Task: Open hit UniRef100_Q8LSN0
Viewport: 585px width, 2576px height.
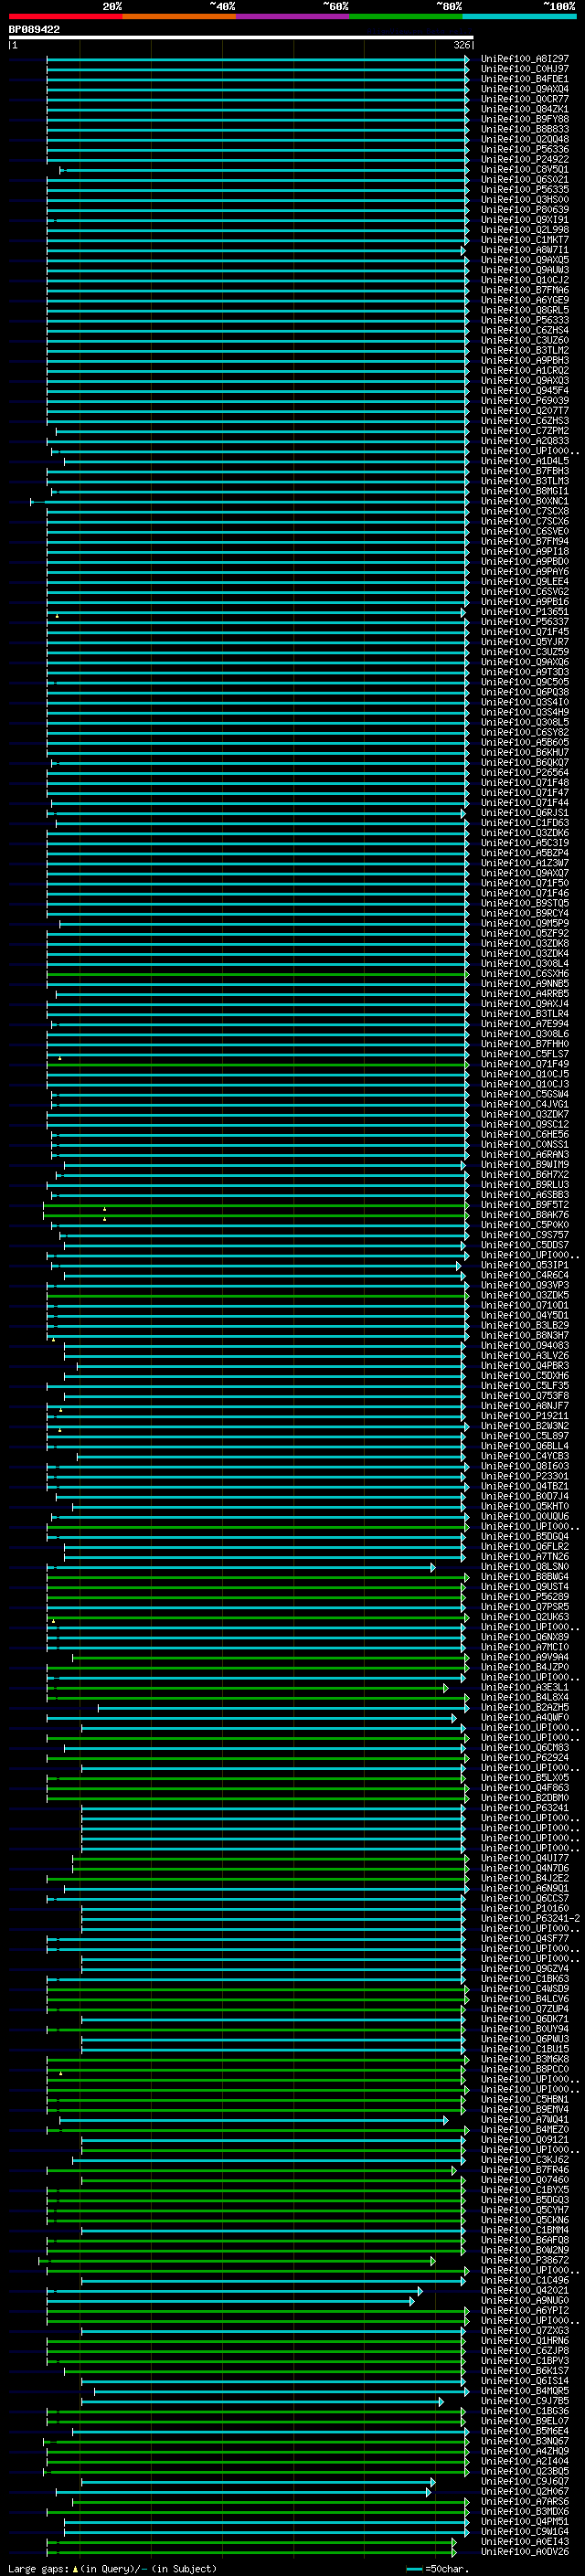Action: pos(525,1567)
